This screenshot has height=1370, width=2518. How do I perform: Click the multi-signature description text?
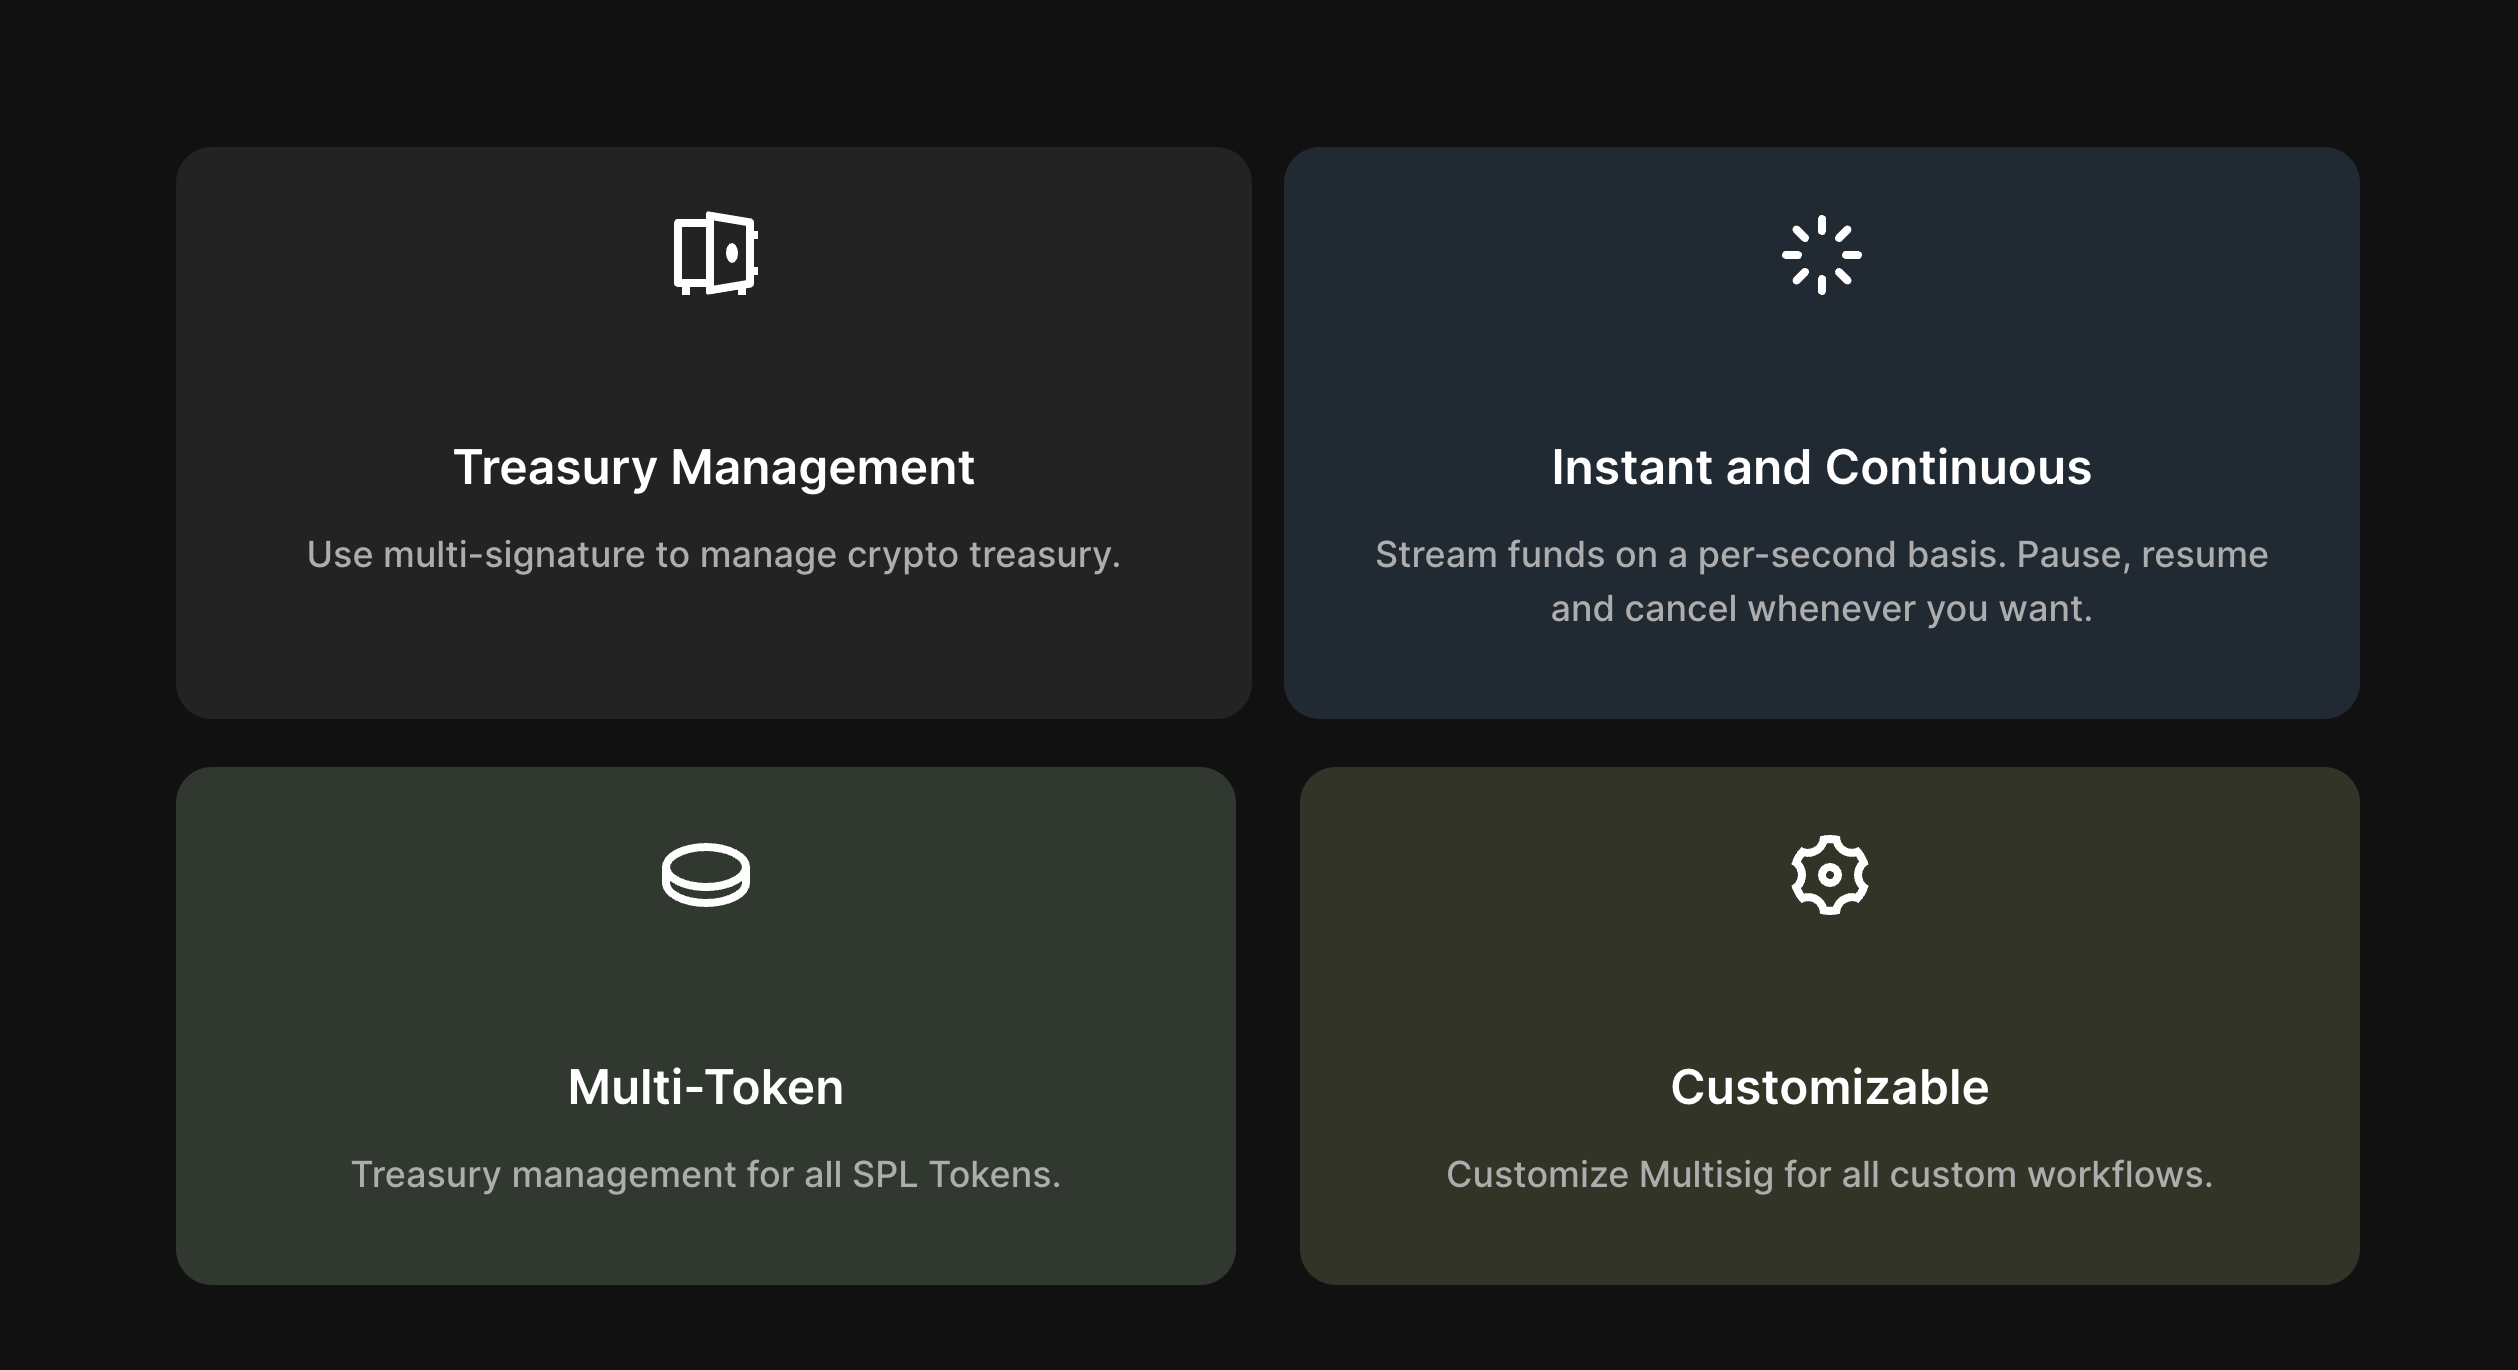point(712,553)
